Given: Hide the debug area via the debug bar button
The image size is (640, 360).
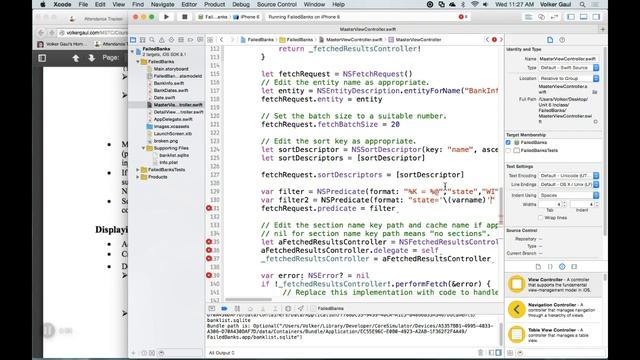Looking at the screenshot, I should point(211,309).
